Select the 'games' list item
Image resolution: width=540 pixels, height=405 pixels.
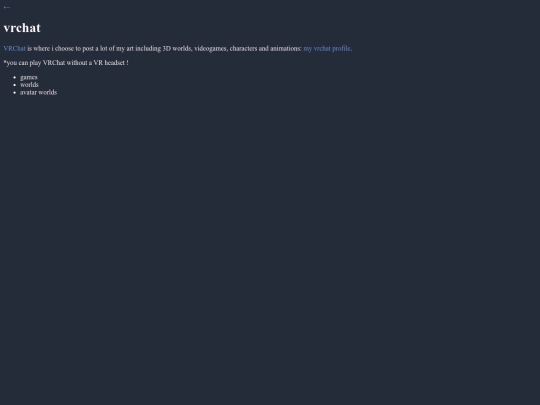click(29, 77)
